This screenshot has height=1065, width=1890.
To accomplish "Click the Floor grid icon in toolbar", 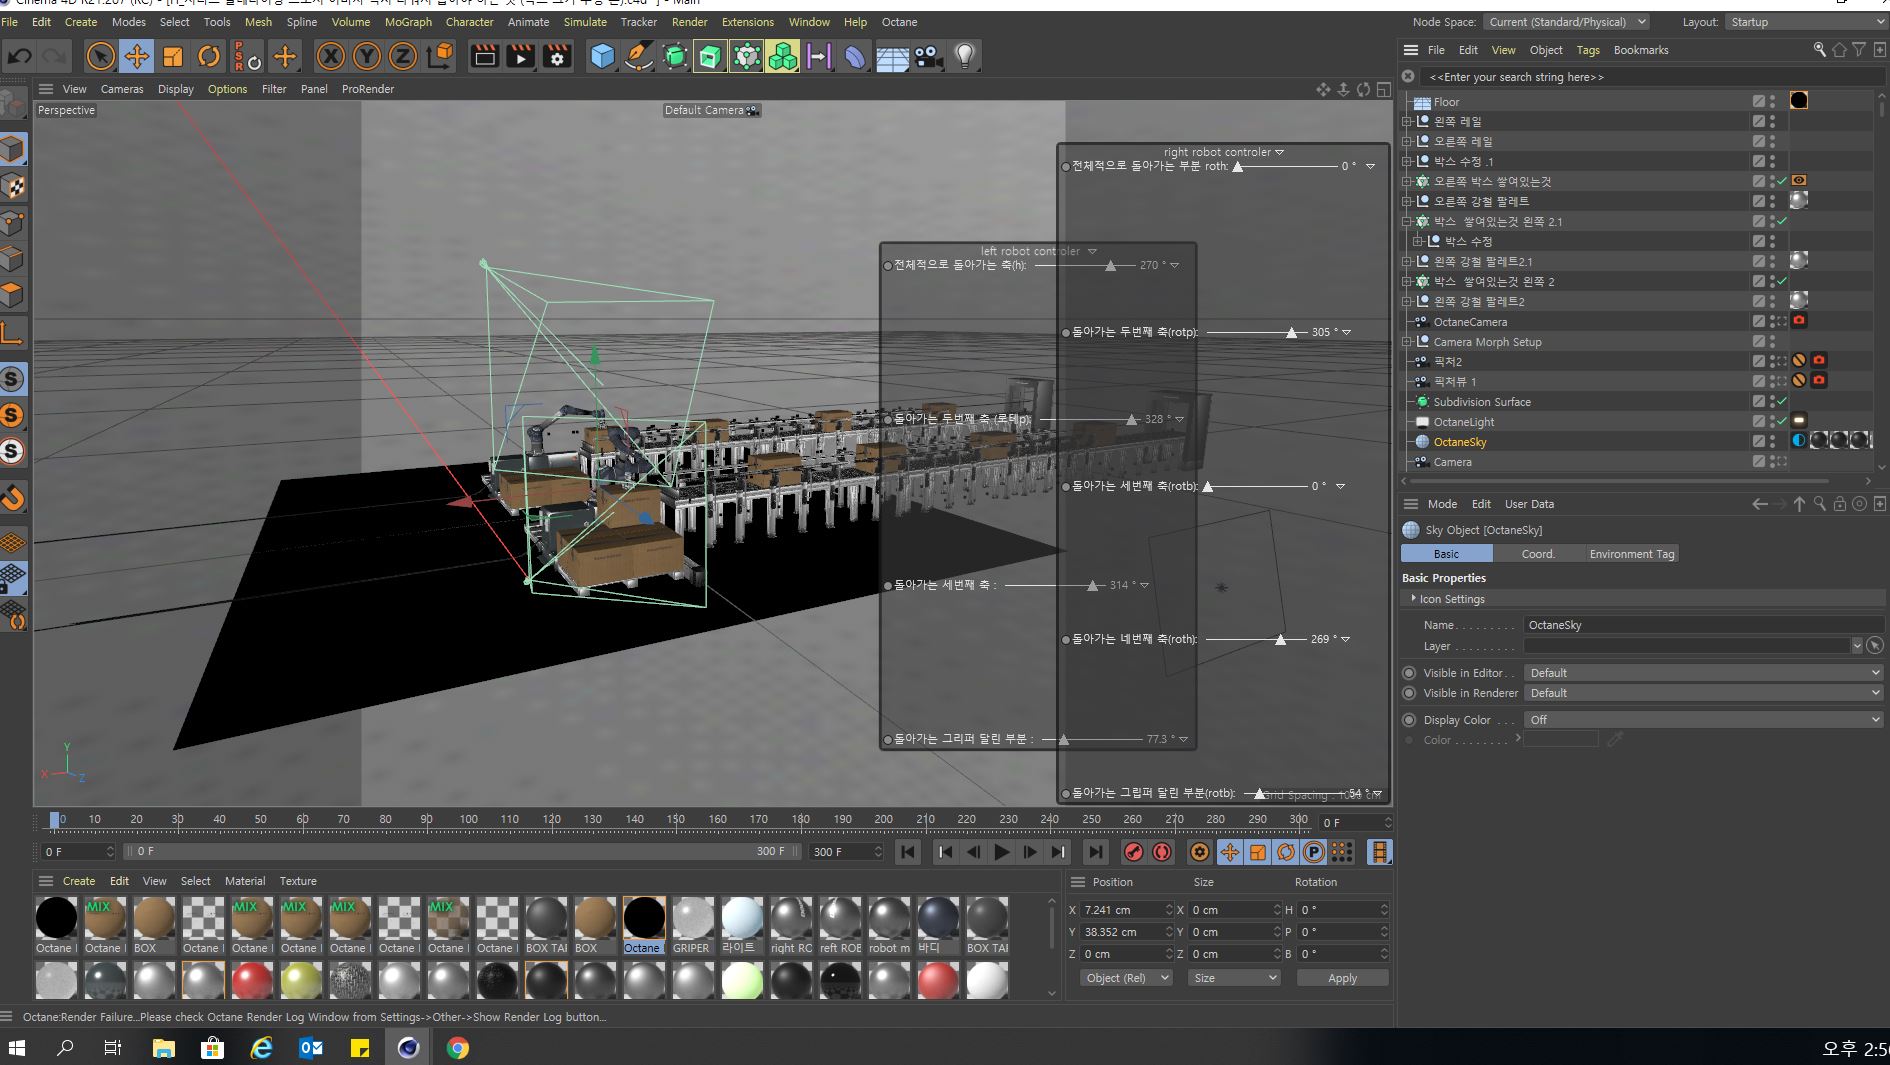I will 892,57.
